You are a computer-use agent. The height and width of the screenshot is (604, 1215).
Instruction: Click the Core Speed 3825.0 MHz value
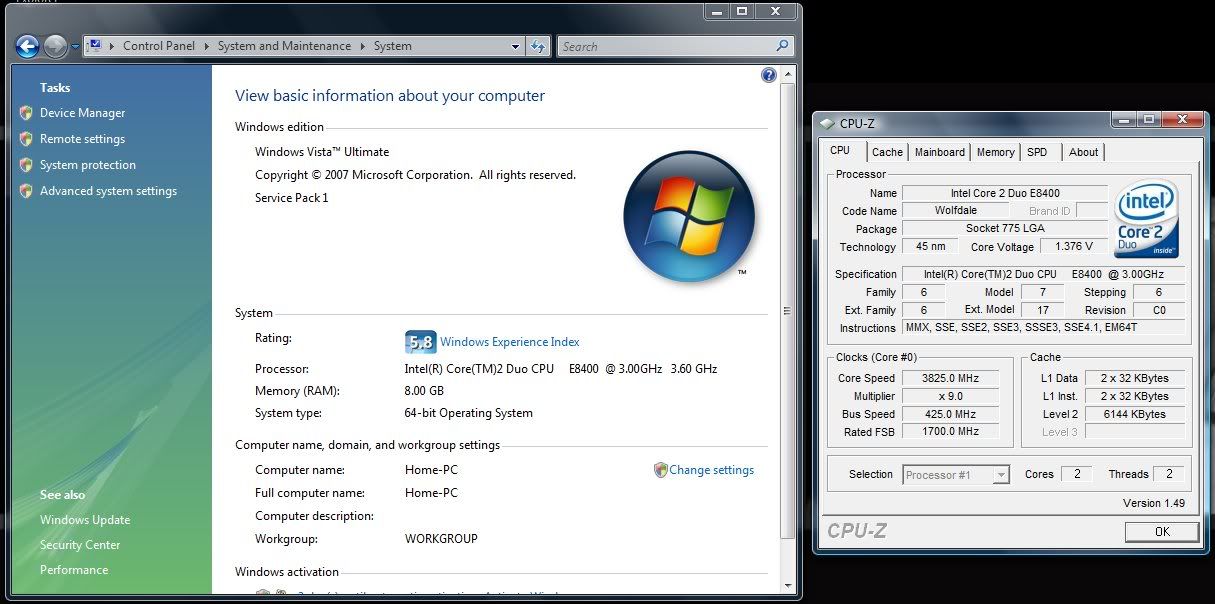pyautogui.click(x=950, y=378)
